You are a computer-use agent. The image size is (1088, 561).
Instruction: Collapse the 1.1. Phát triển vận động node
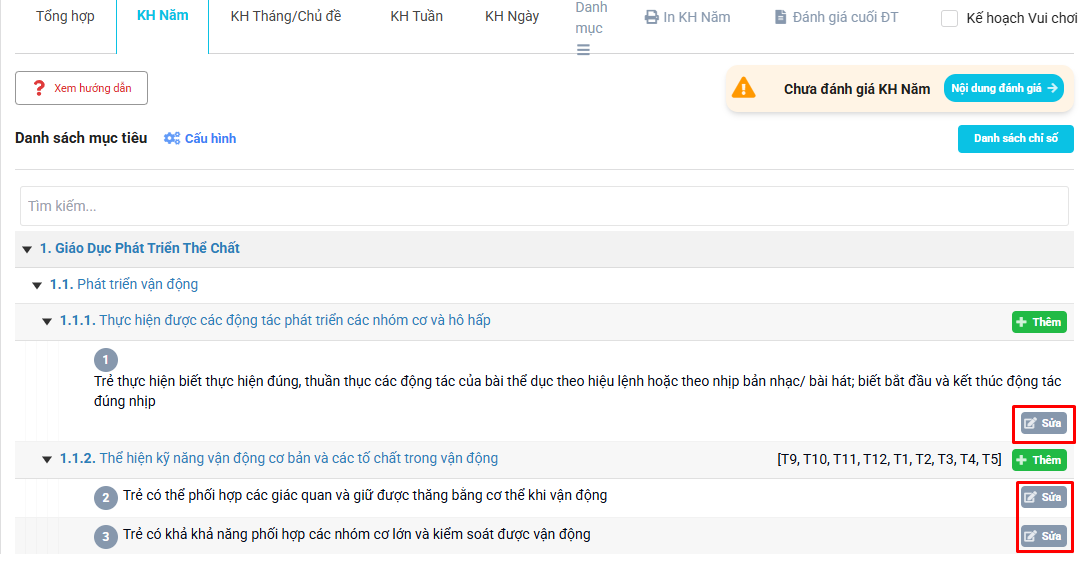(x=37, y=285)
